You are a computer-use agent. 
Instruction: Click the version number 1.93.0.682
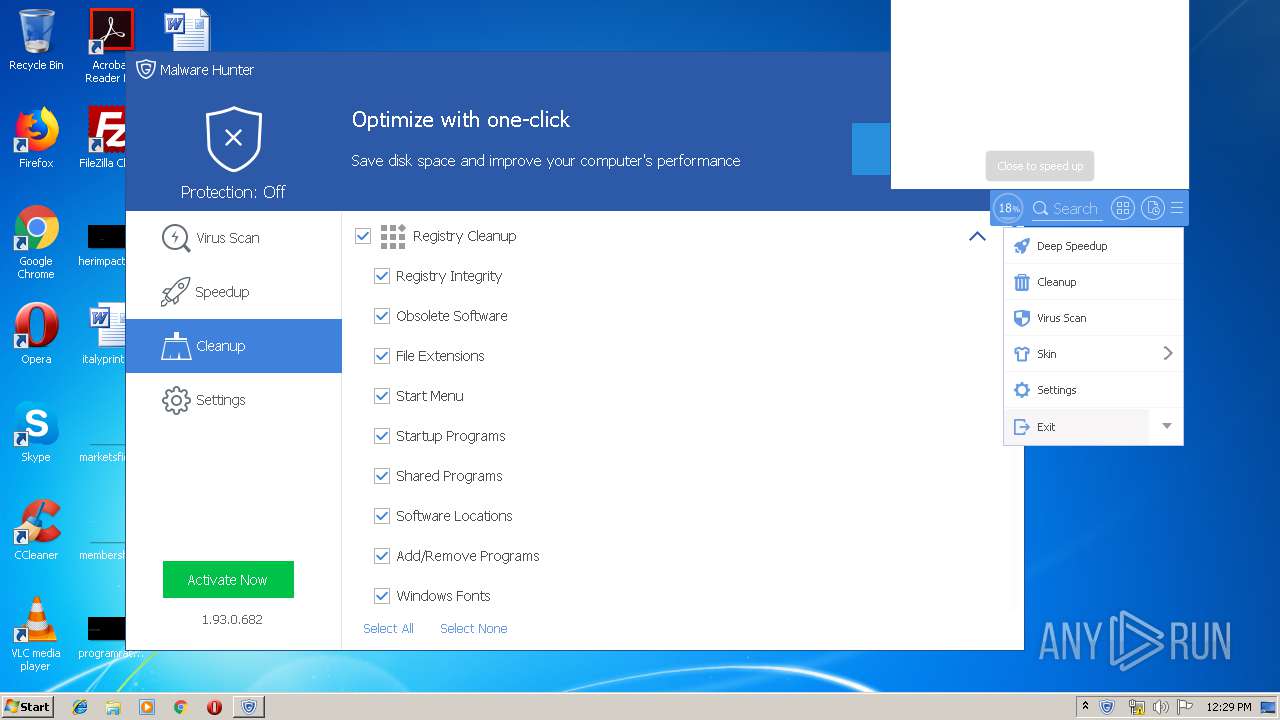(x=232, y=619)
